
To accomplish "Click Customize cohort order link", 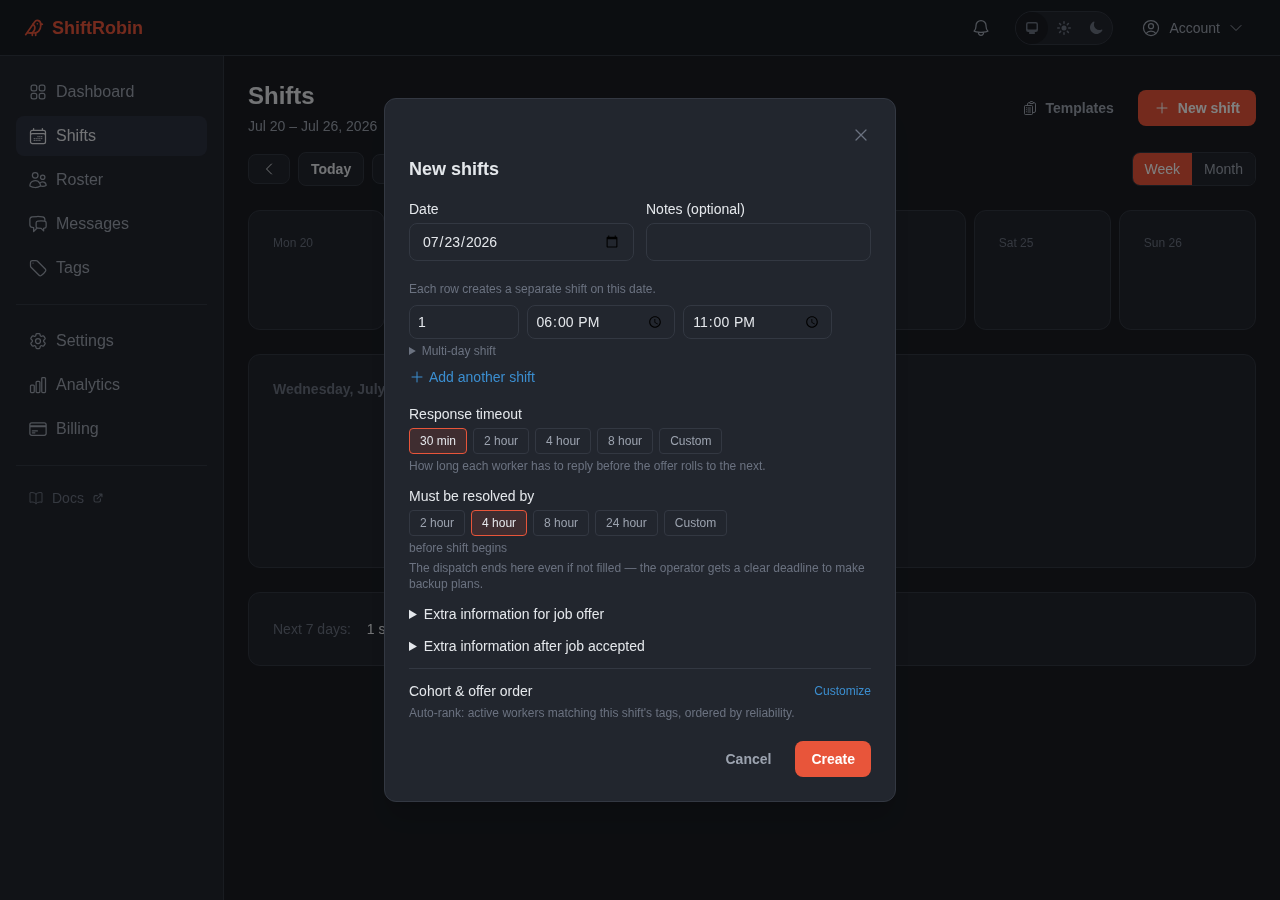I will 842,691.
